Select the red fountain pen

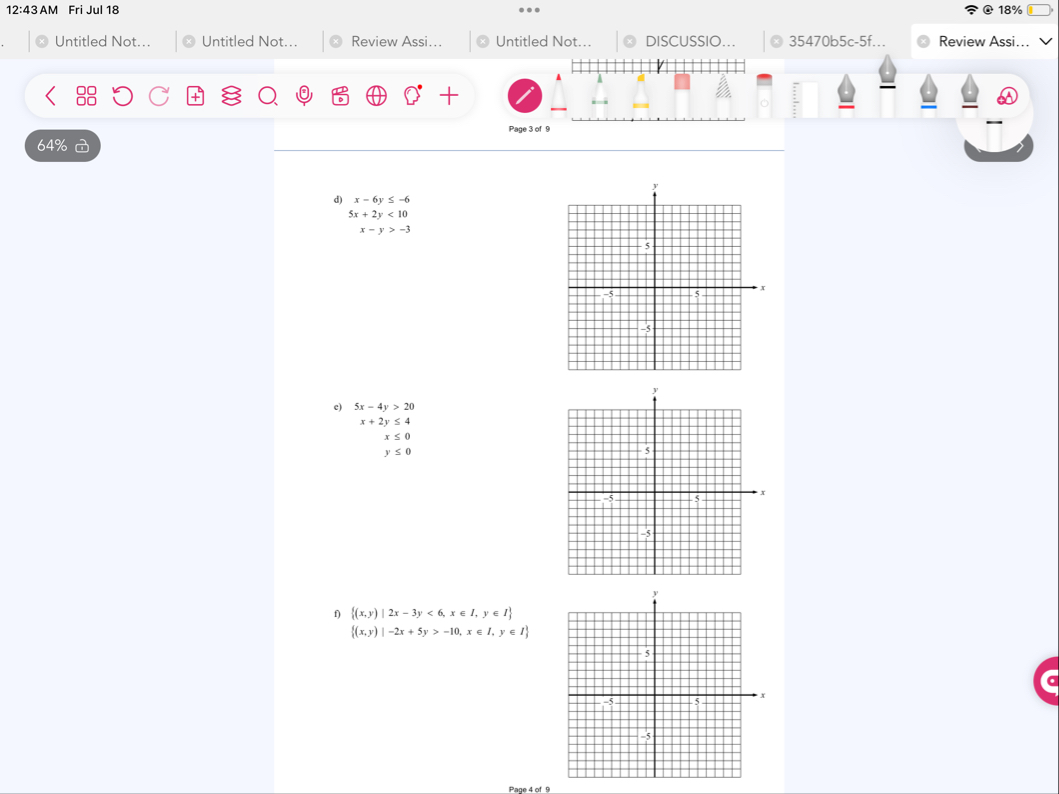click(x=846, y=95)
